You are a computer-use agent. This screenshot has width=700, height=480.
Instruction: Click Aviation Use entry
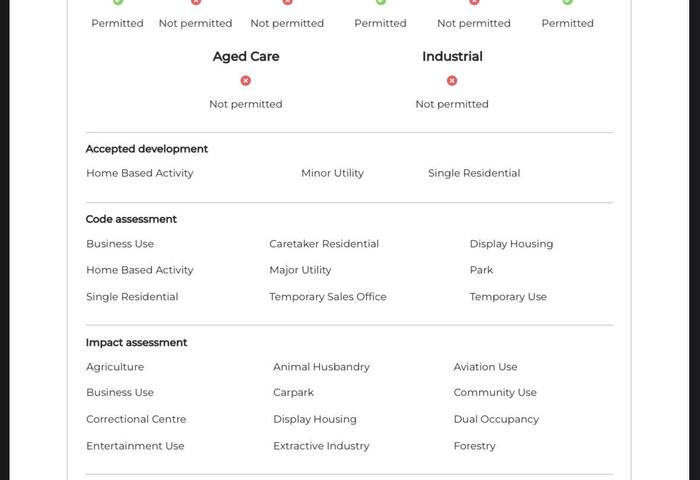tap(485, 367)
